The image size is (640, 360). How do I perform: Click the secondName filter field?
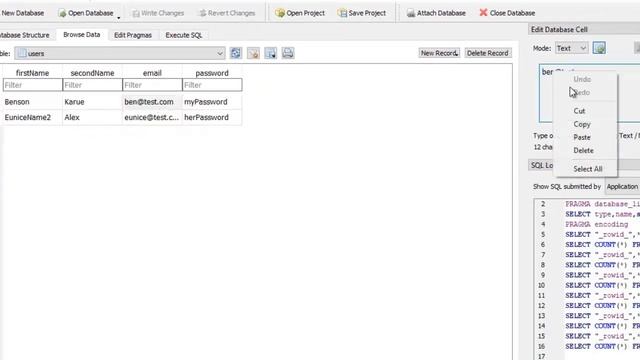(x=92, y=85)
